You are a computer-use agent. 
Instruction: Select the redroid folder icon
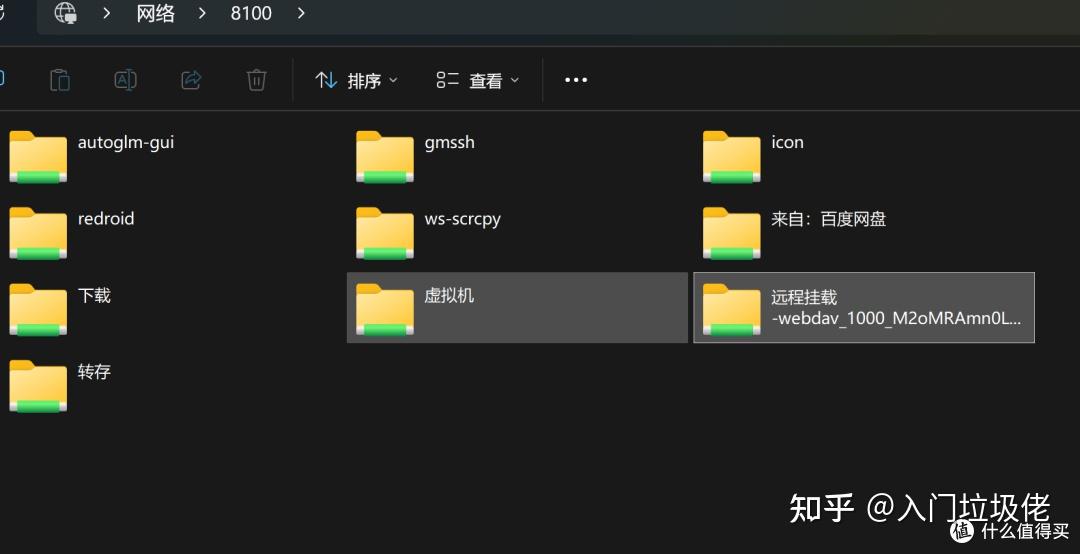tap(38, 233)
